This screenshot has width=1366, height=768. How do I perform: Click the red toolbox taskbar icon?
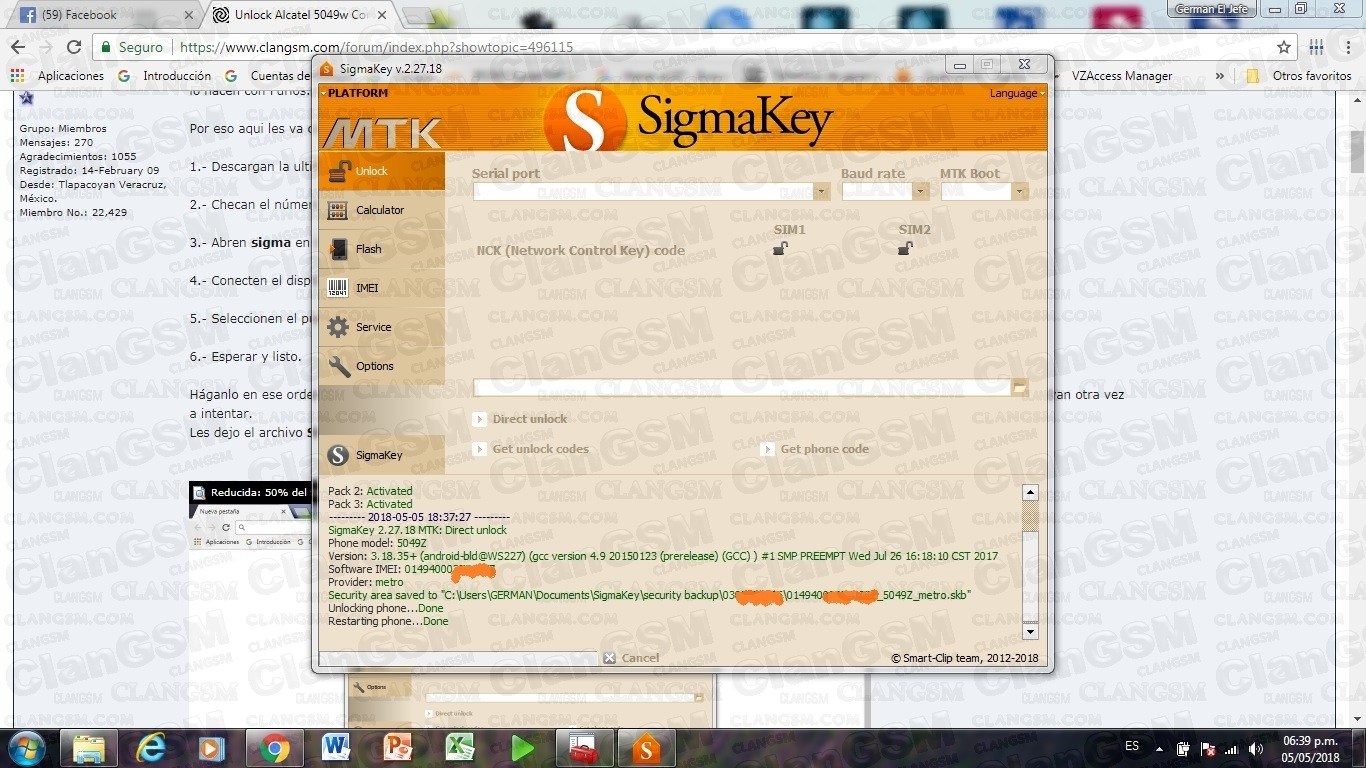click(584, 748)
